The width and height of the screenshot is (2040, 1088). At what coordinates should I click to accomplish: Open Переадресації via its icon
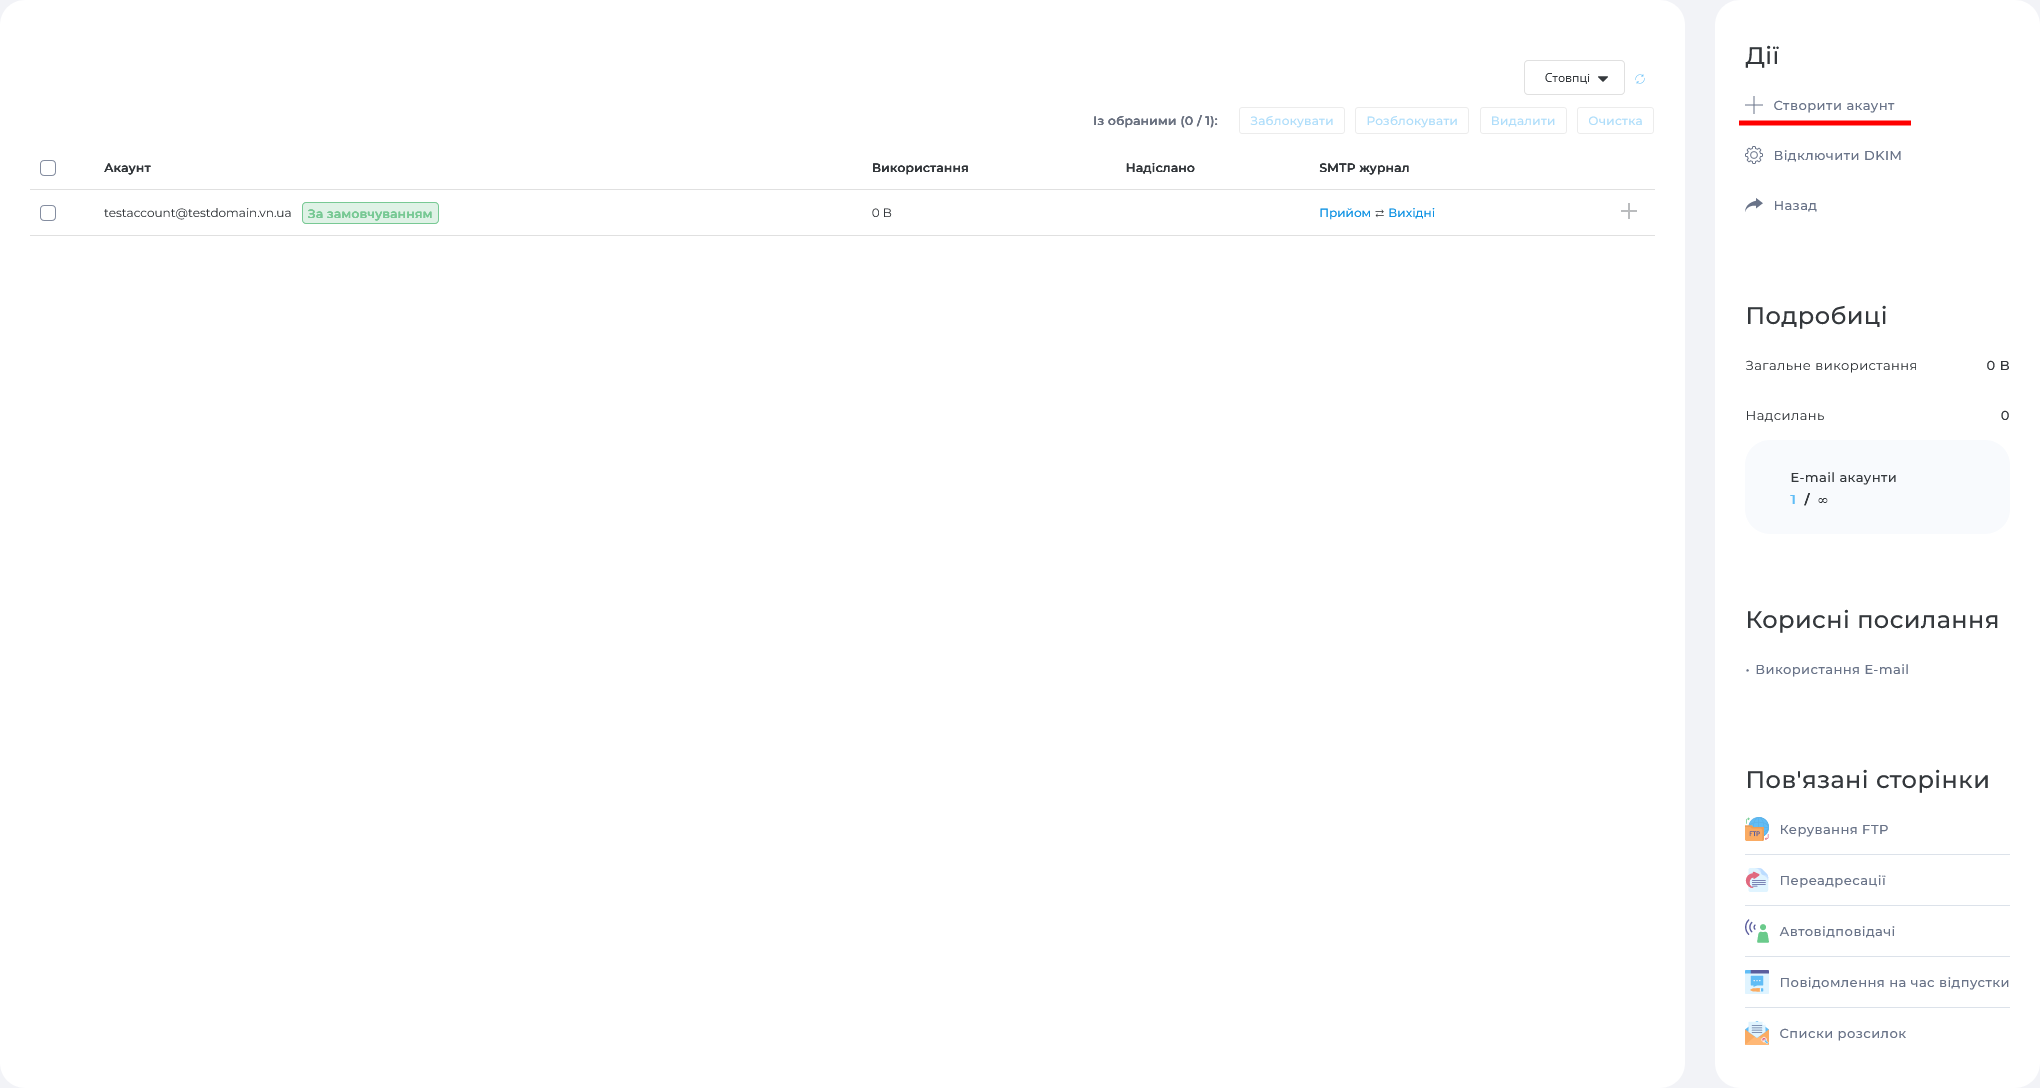[x=1755, y=880]
